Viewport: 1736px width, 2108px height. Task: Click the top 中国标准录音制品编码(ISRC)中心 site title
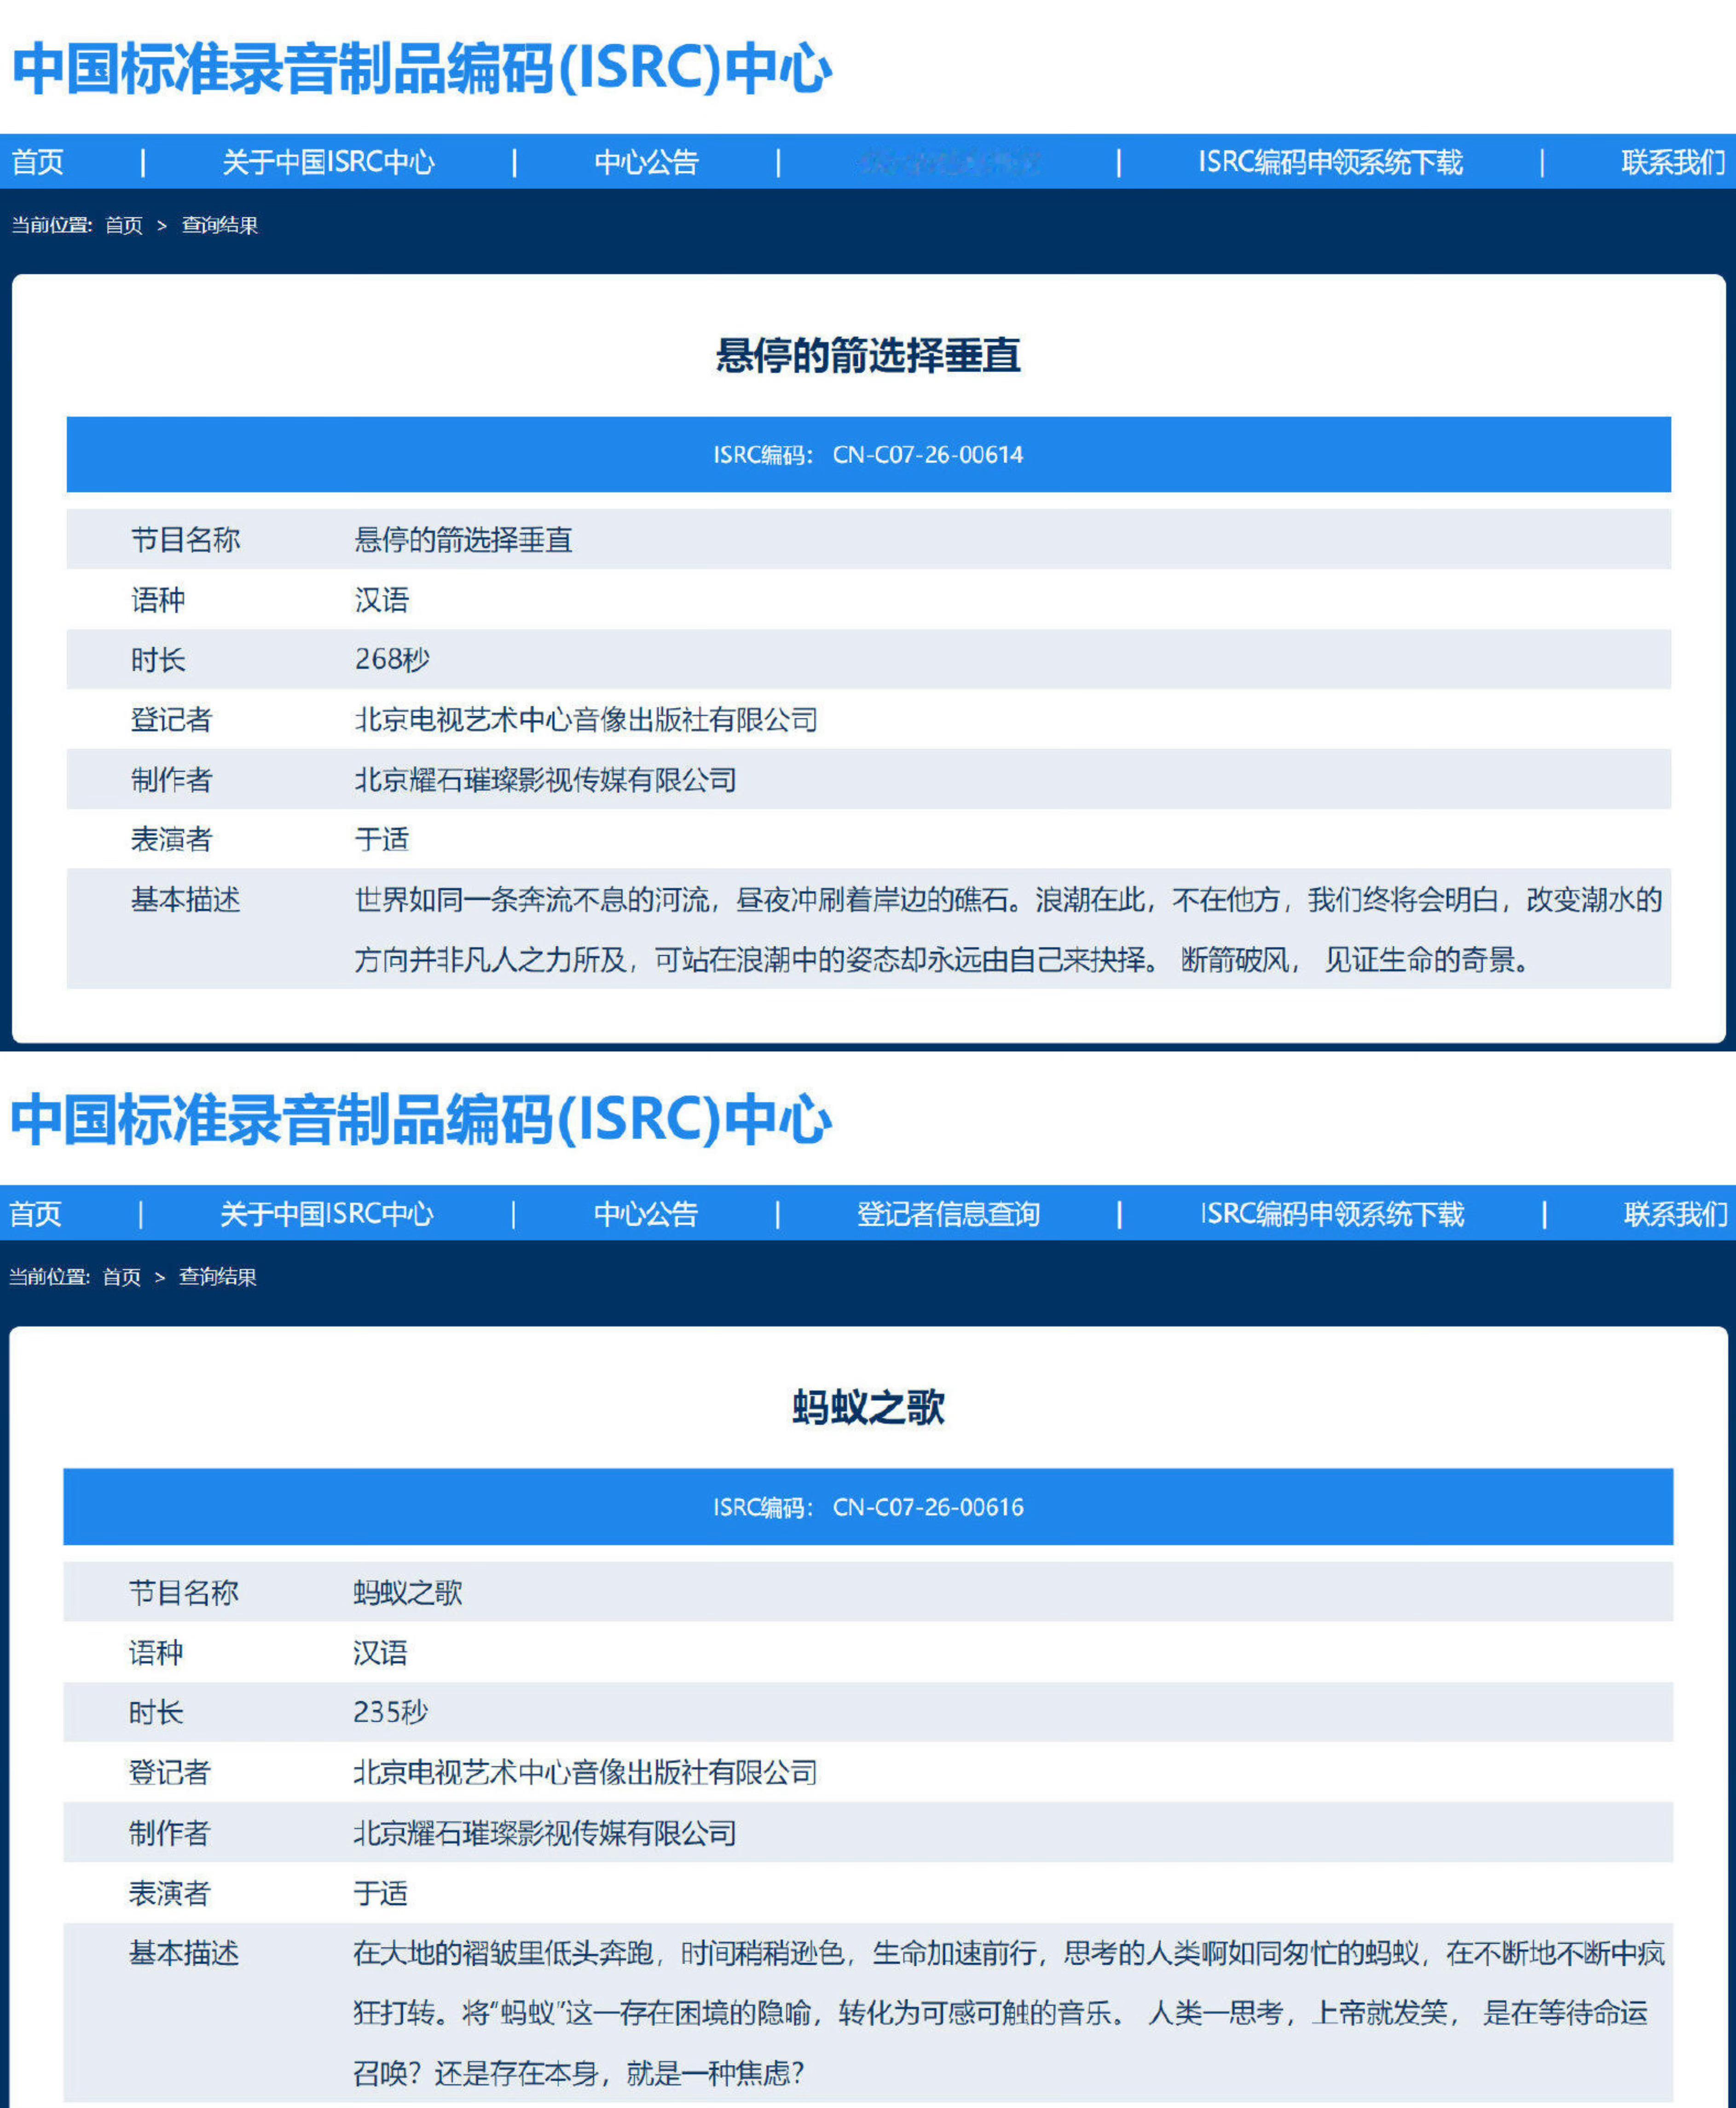click(x=421, y=68)
